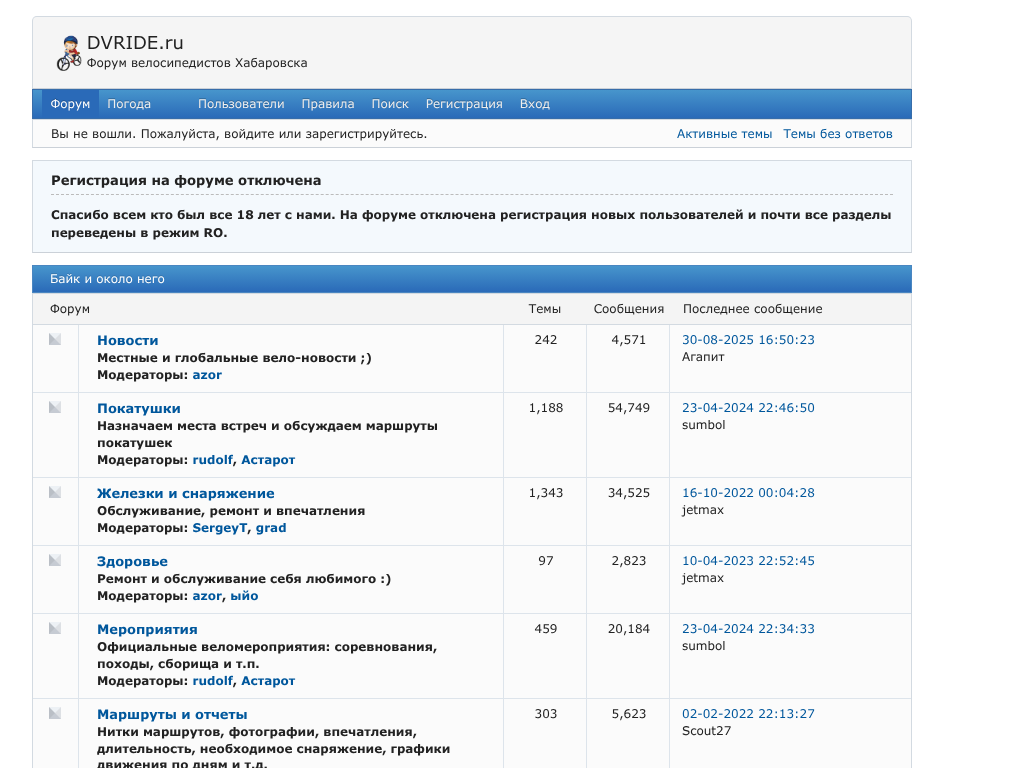Open the Правила page

pyautogui.click(x=328, y=104)
